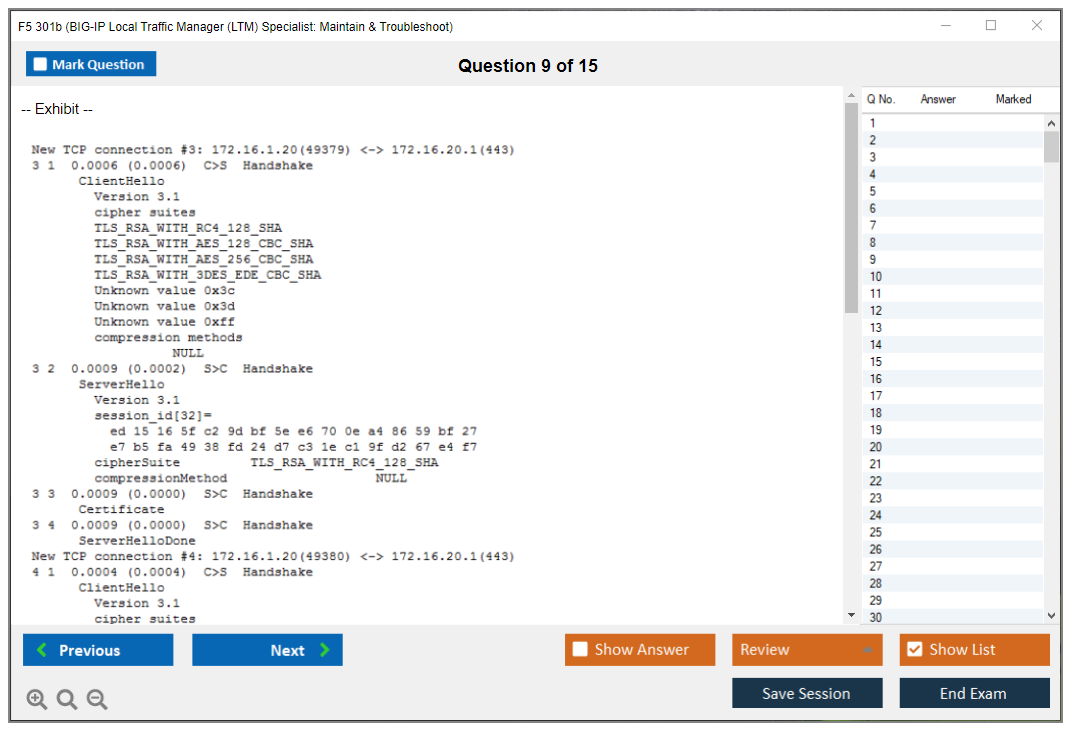Select question 1 in the list
Viewport: 1075px width, 735px height.
pos(873,123)
